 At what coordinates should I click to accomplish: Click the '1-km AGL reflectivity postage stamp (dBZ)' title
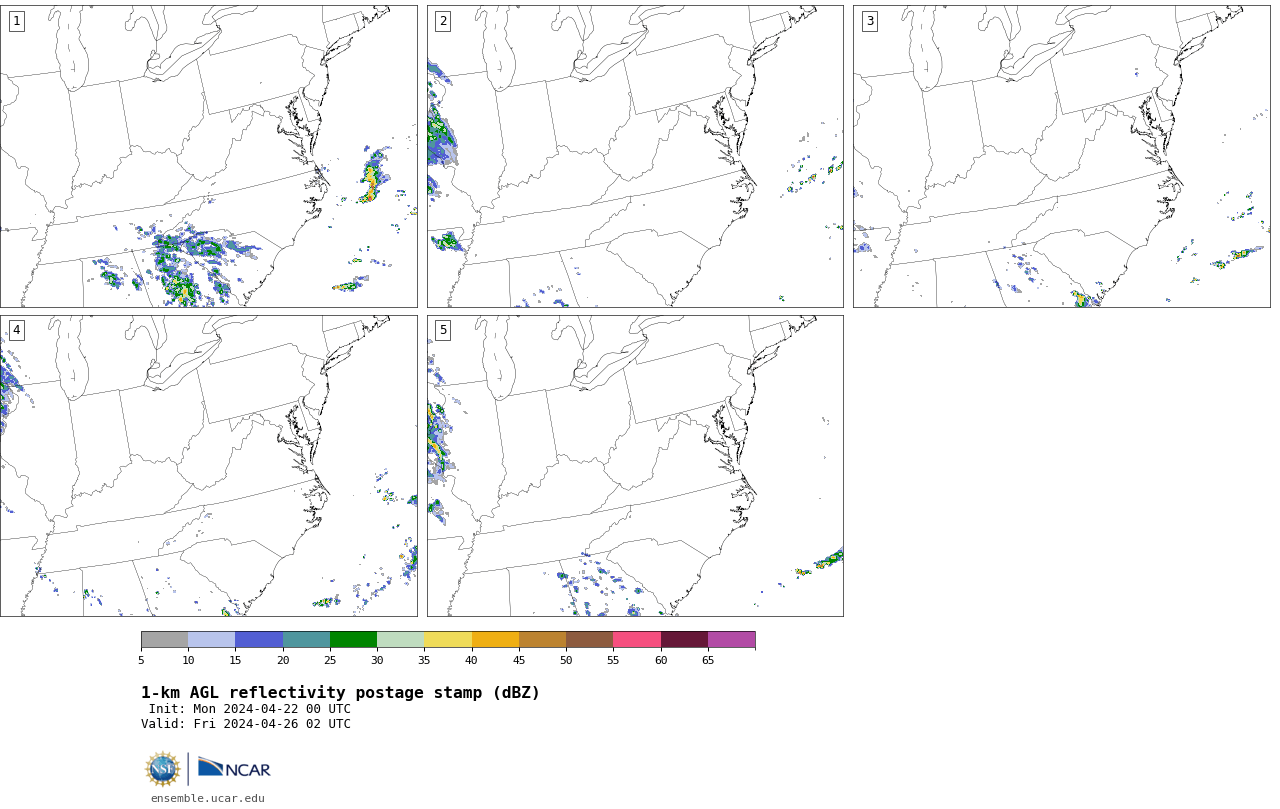[x=340, y=693]
